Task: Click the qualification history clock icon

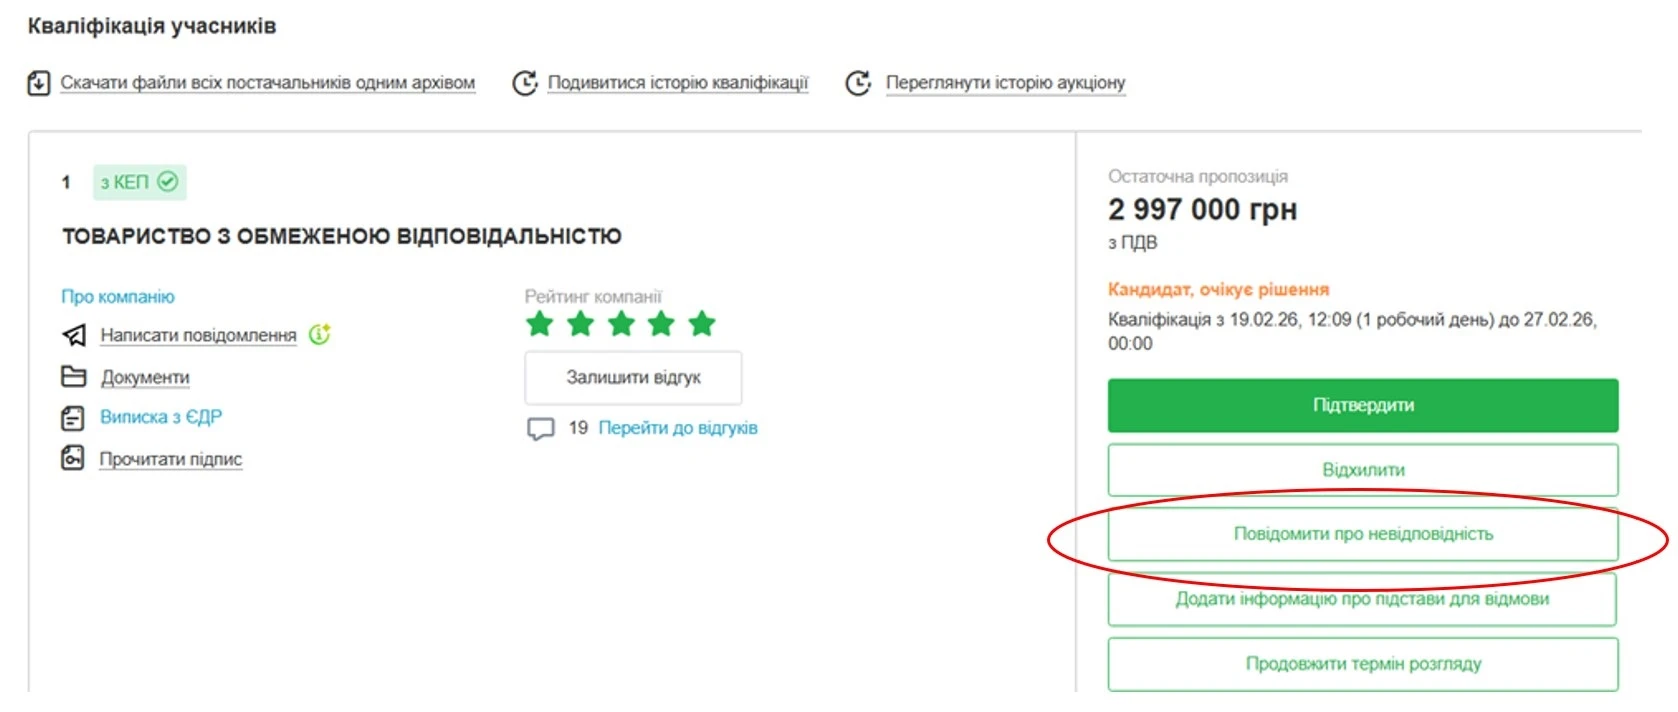Action: [524, 83]
